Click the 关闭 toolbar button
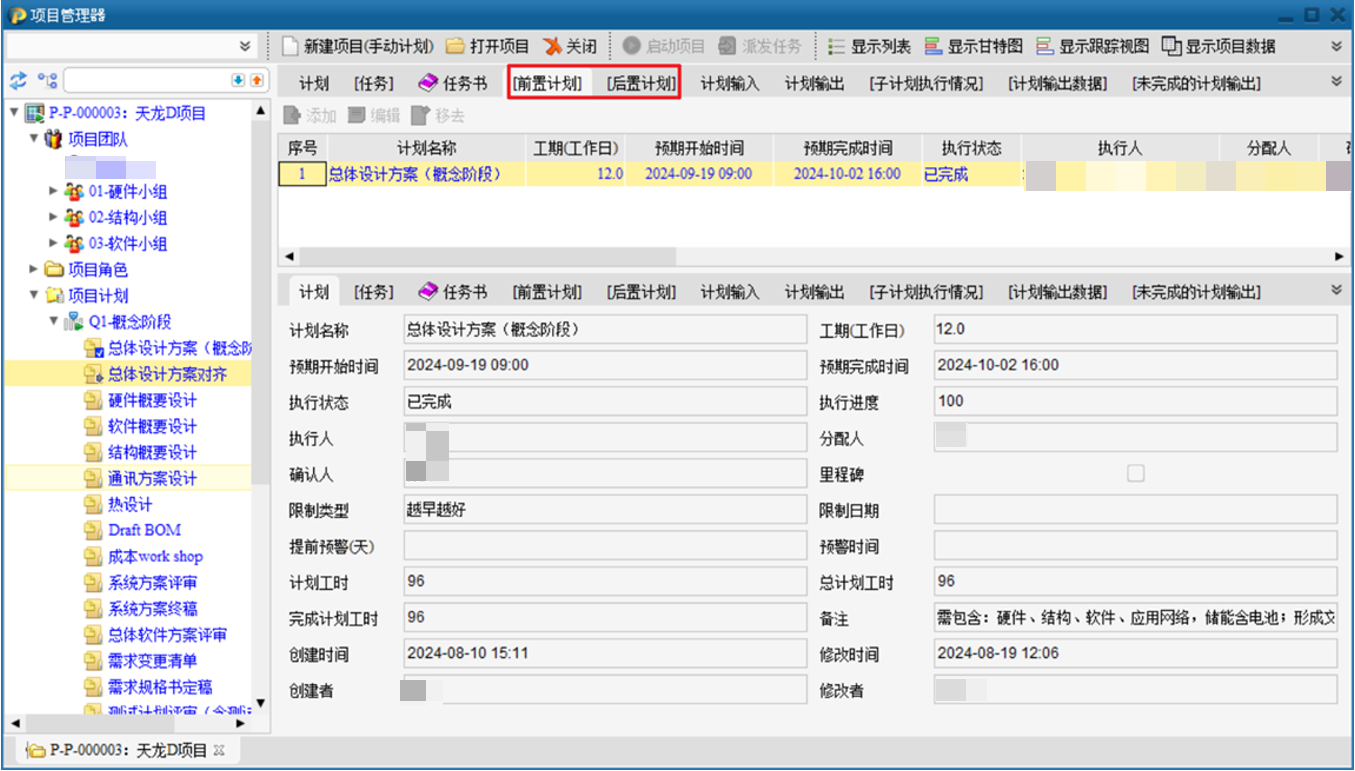This screenshot has width=1355, height=771. (570, 46)
